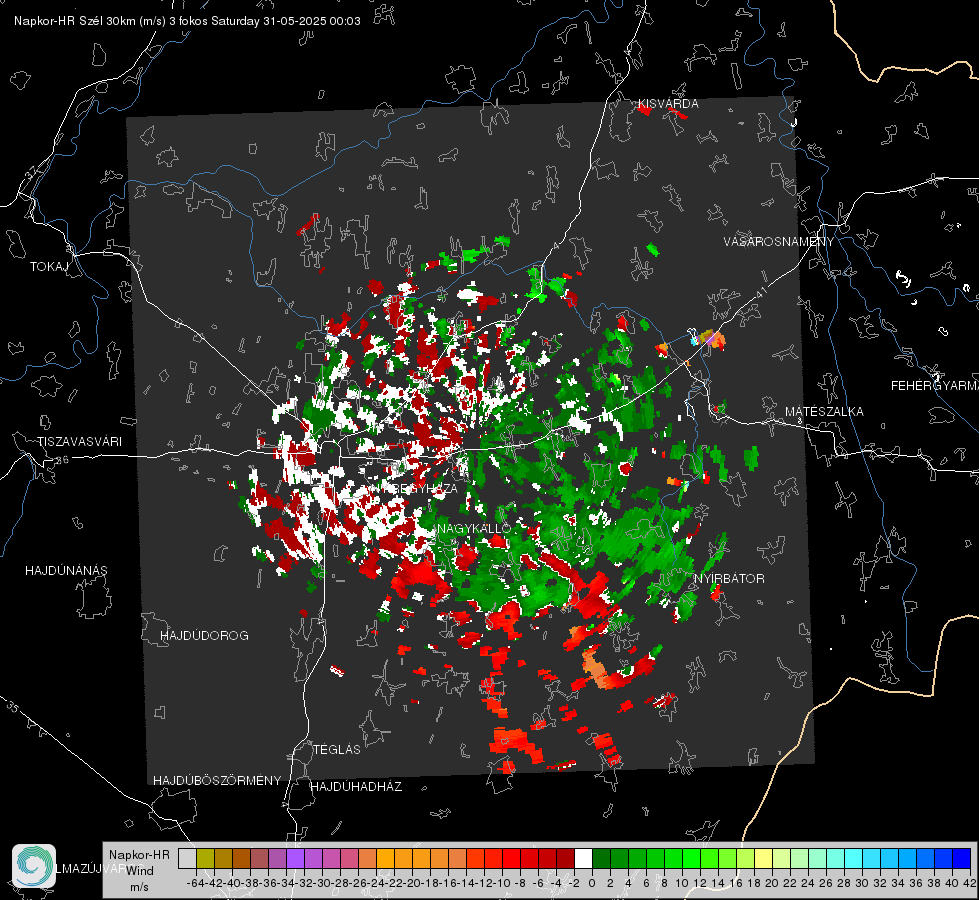Pick the light gray first legend swatch
Image resolution: width=979 pixels, height=900 pixels.
pyautogui.click(x=187, y=859)
